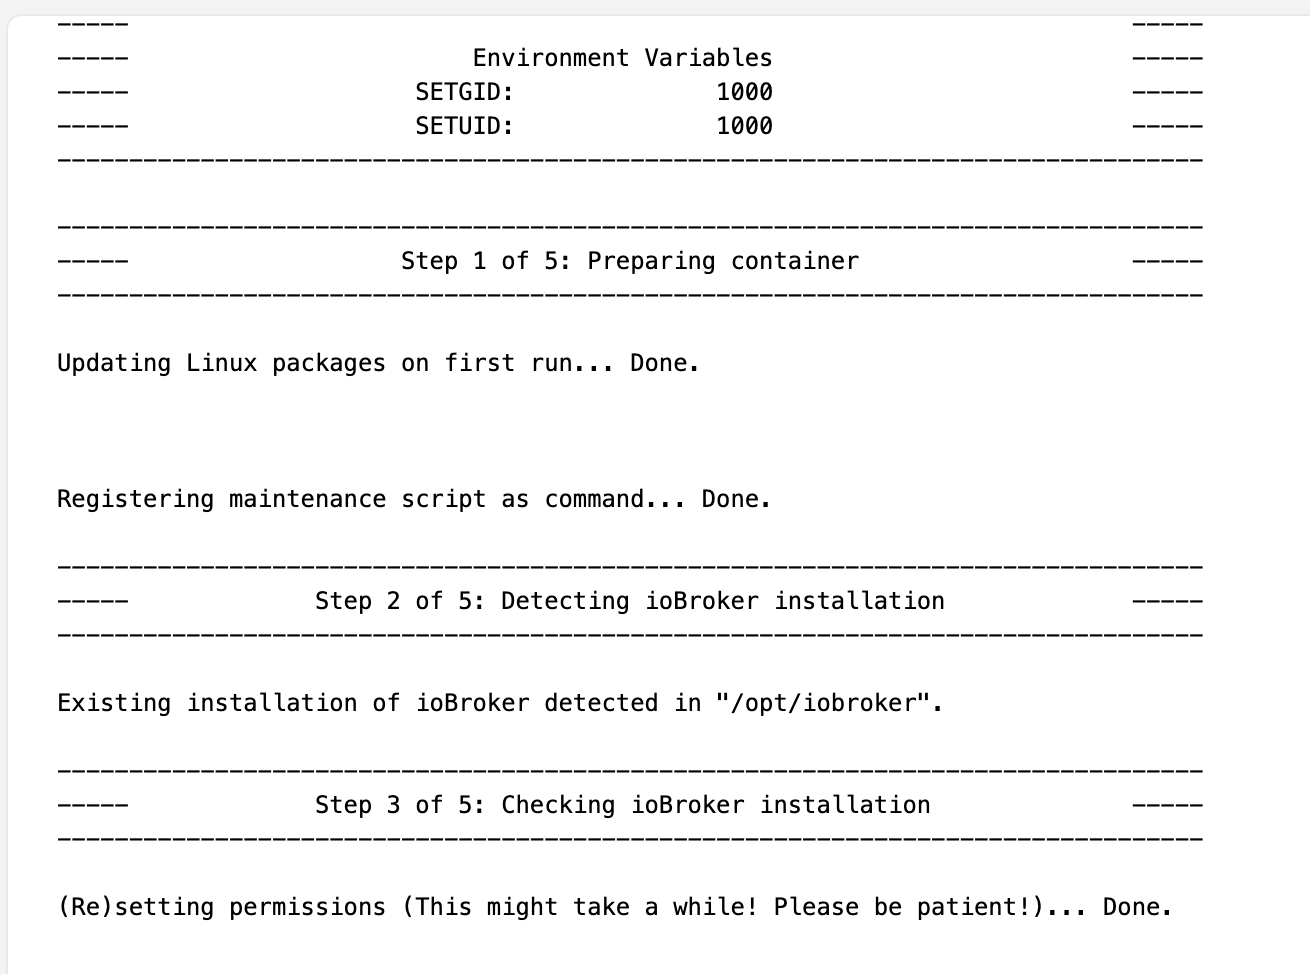Click "Done." after Registering maintenance script line
The image size is (1310, 974).
[736, 499]
